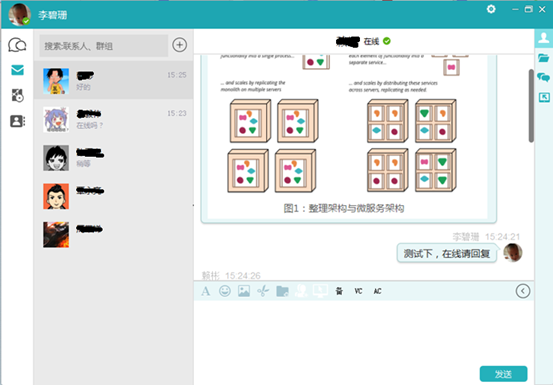Select the VC toolbar button

(x=358, y=291)
